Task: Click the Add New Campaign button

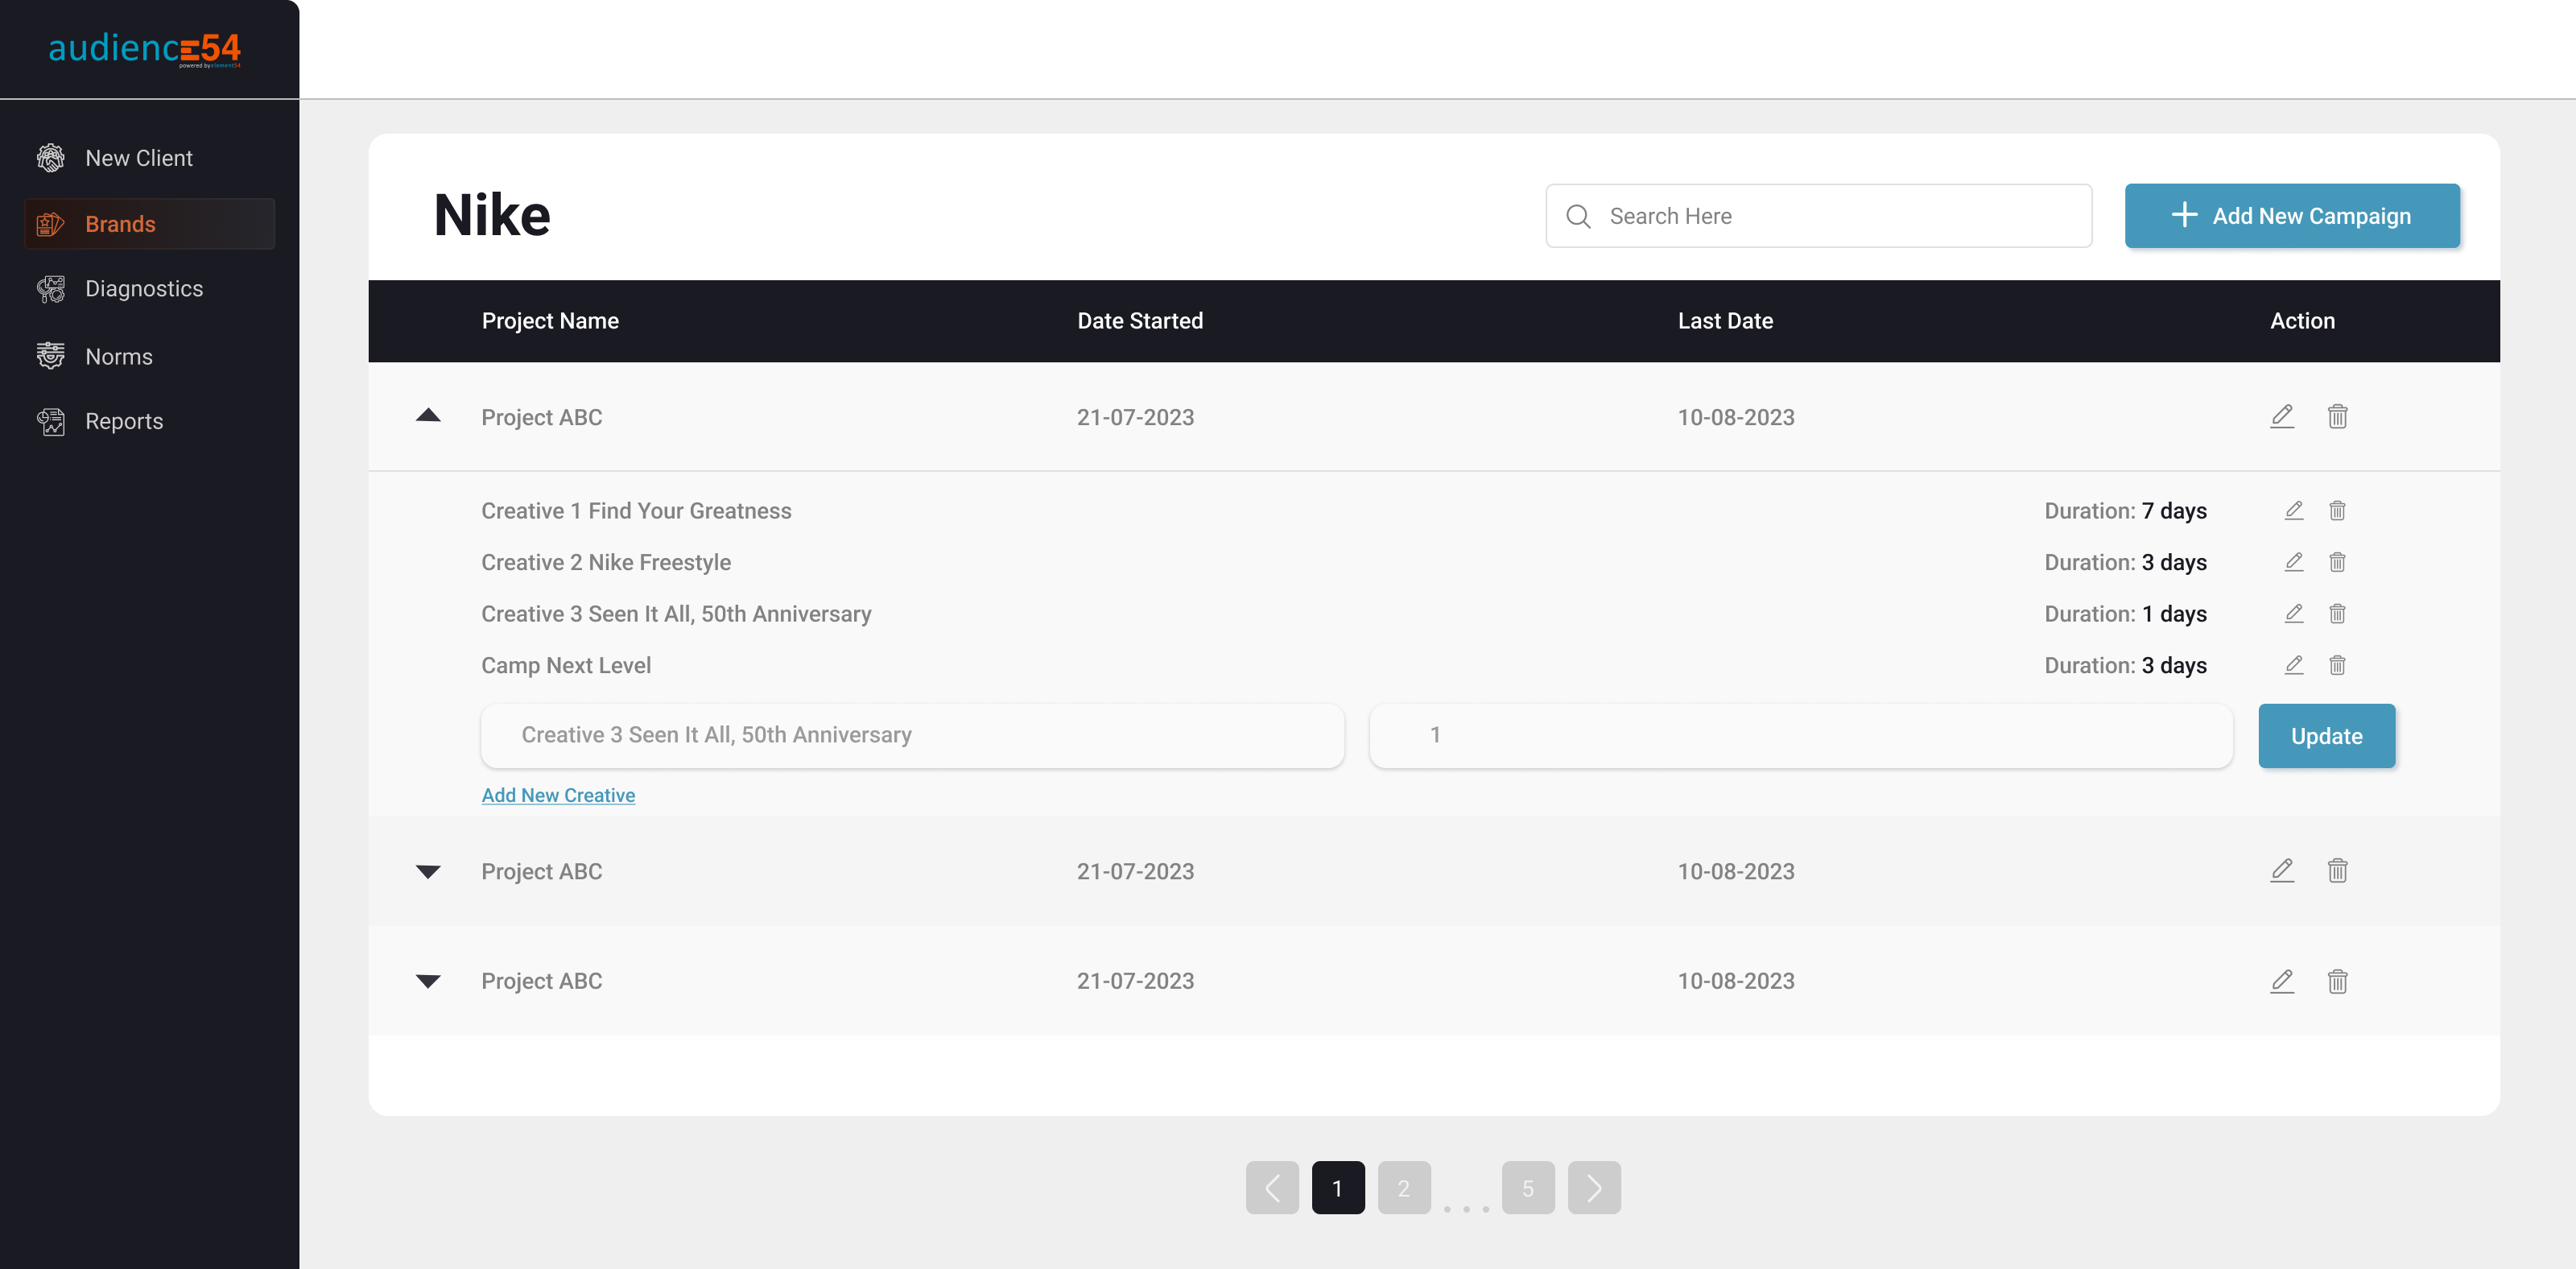Action: point(2292,216)
